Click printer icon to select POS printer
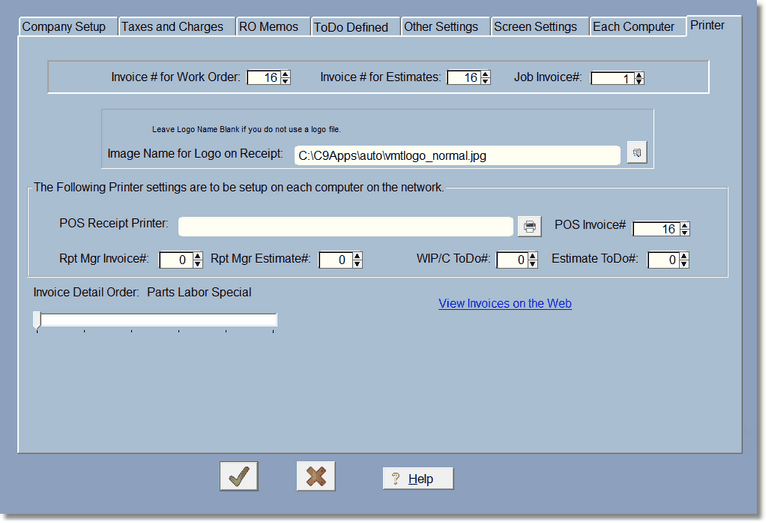Viewport: 766px width, 523px height. click(530, 227)
